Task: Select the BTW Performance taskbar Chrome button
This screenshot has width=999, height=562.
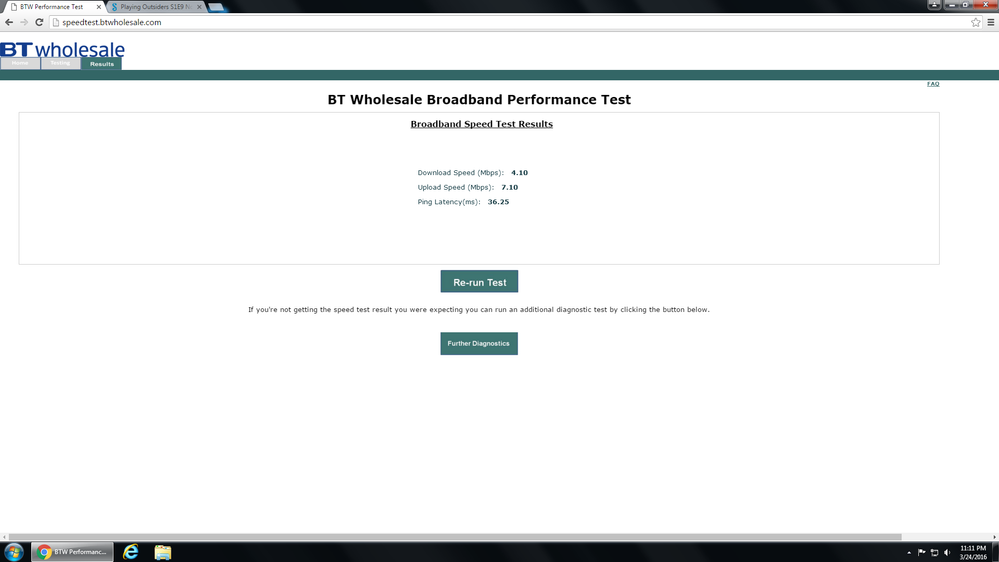Action: (73, 552)
